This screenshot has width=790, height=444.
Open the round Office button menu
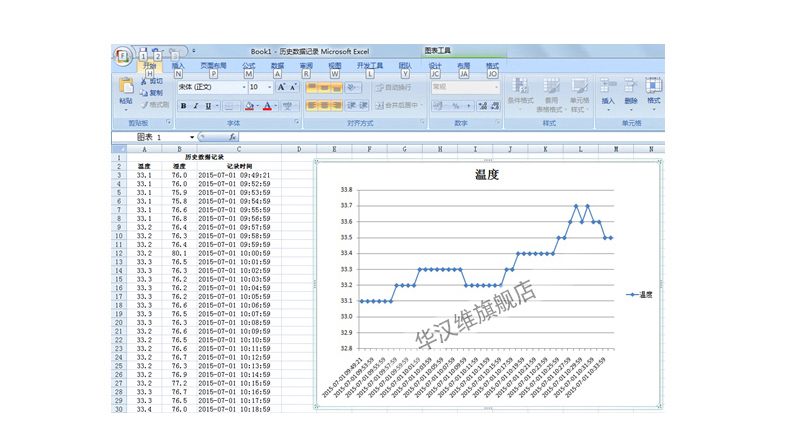click(122, 56)
